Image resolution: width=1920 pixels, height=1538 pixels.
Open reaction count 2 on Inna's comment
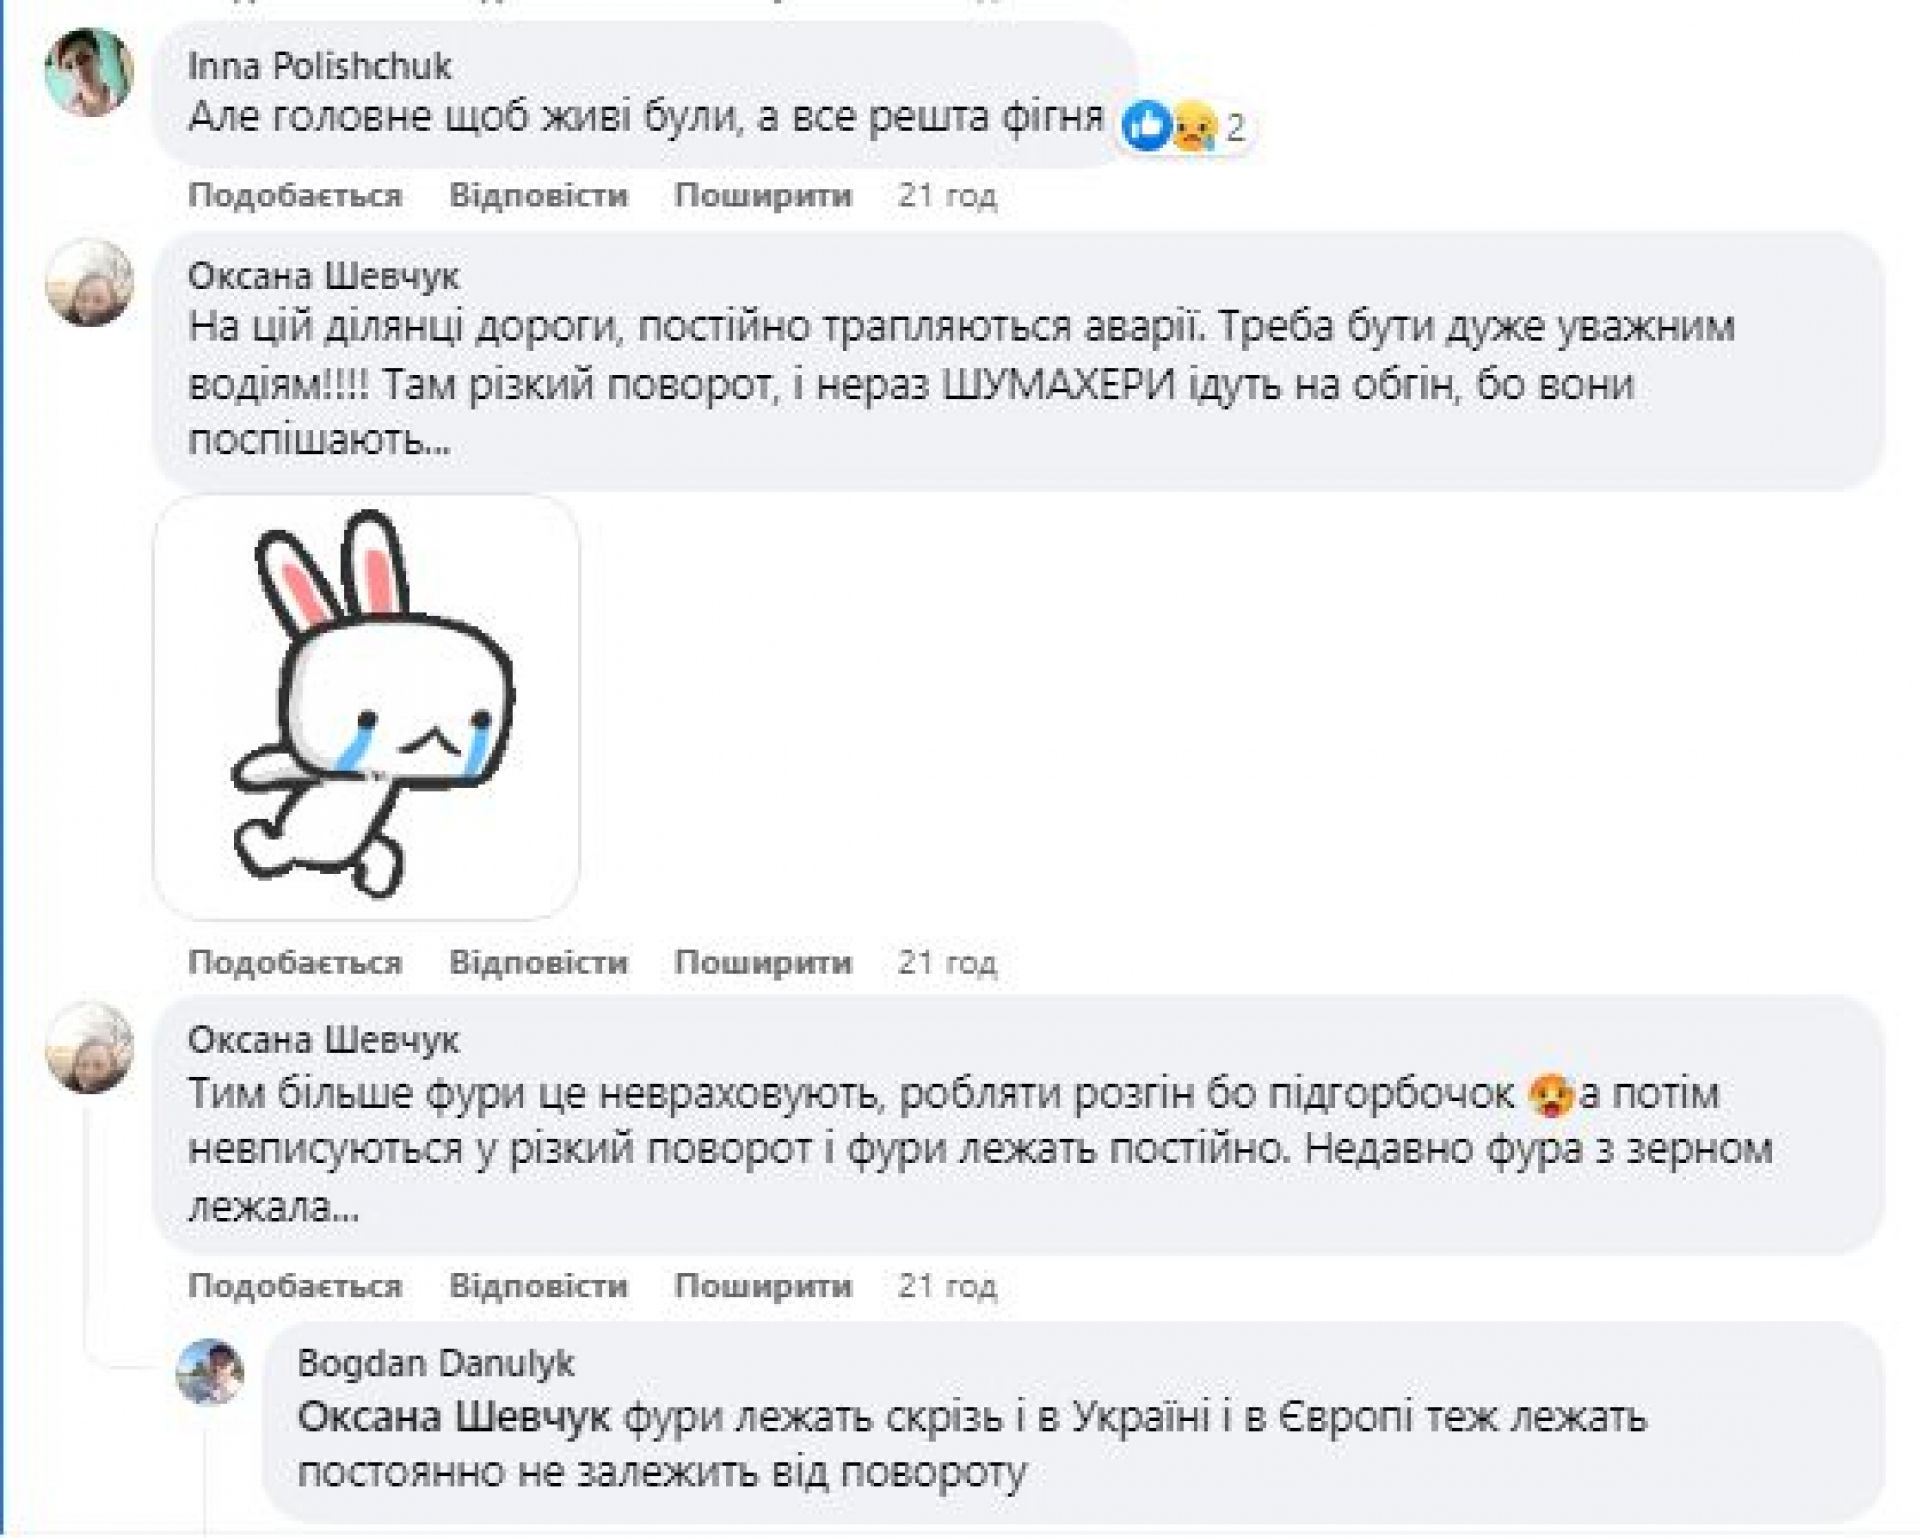click(x=1235, y=128)
